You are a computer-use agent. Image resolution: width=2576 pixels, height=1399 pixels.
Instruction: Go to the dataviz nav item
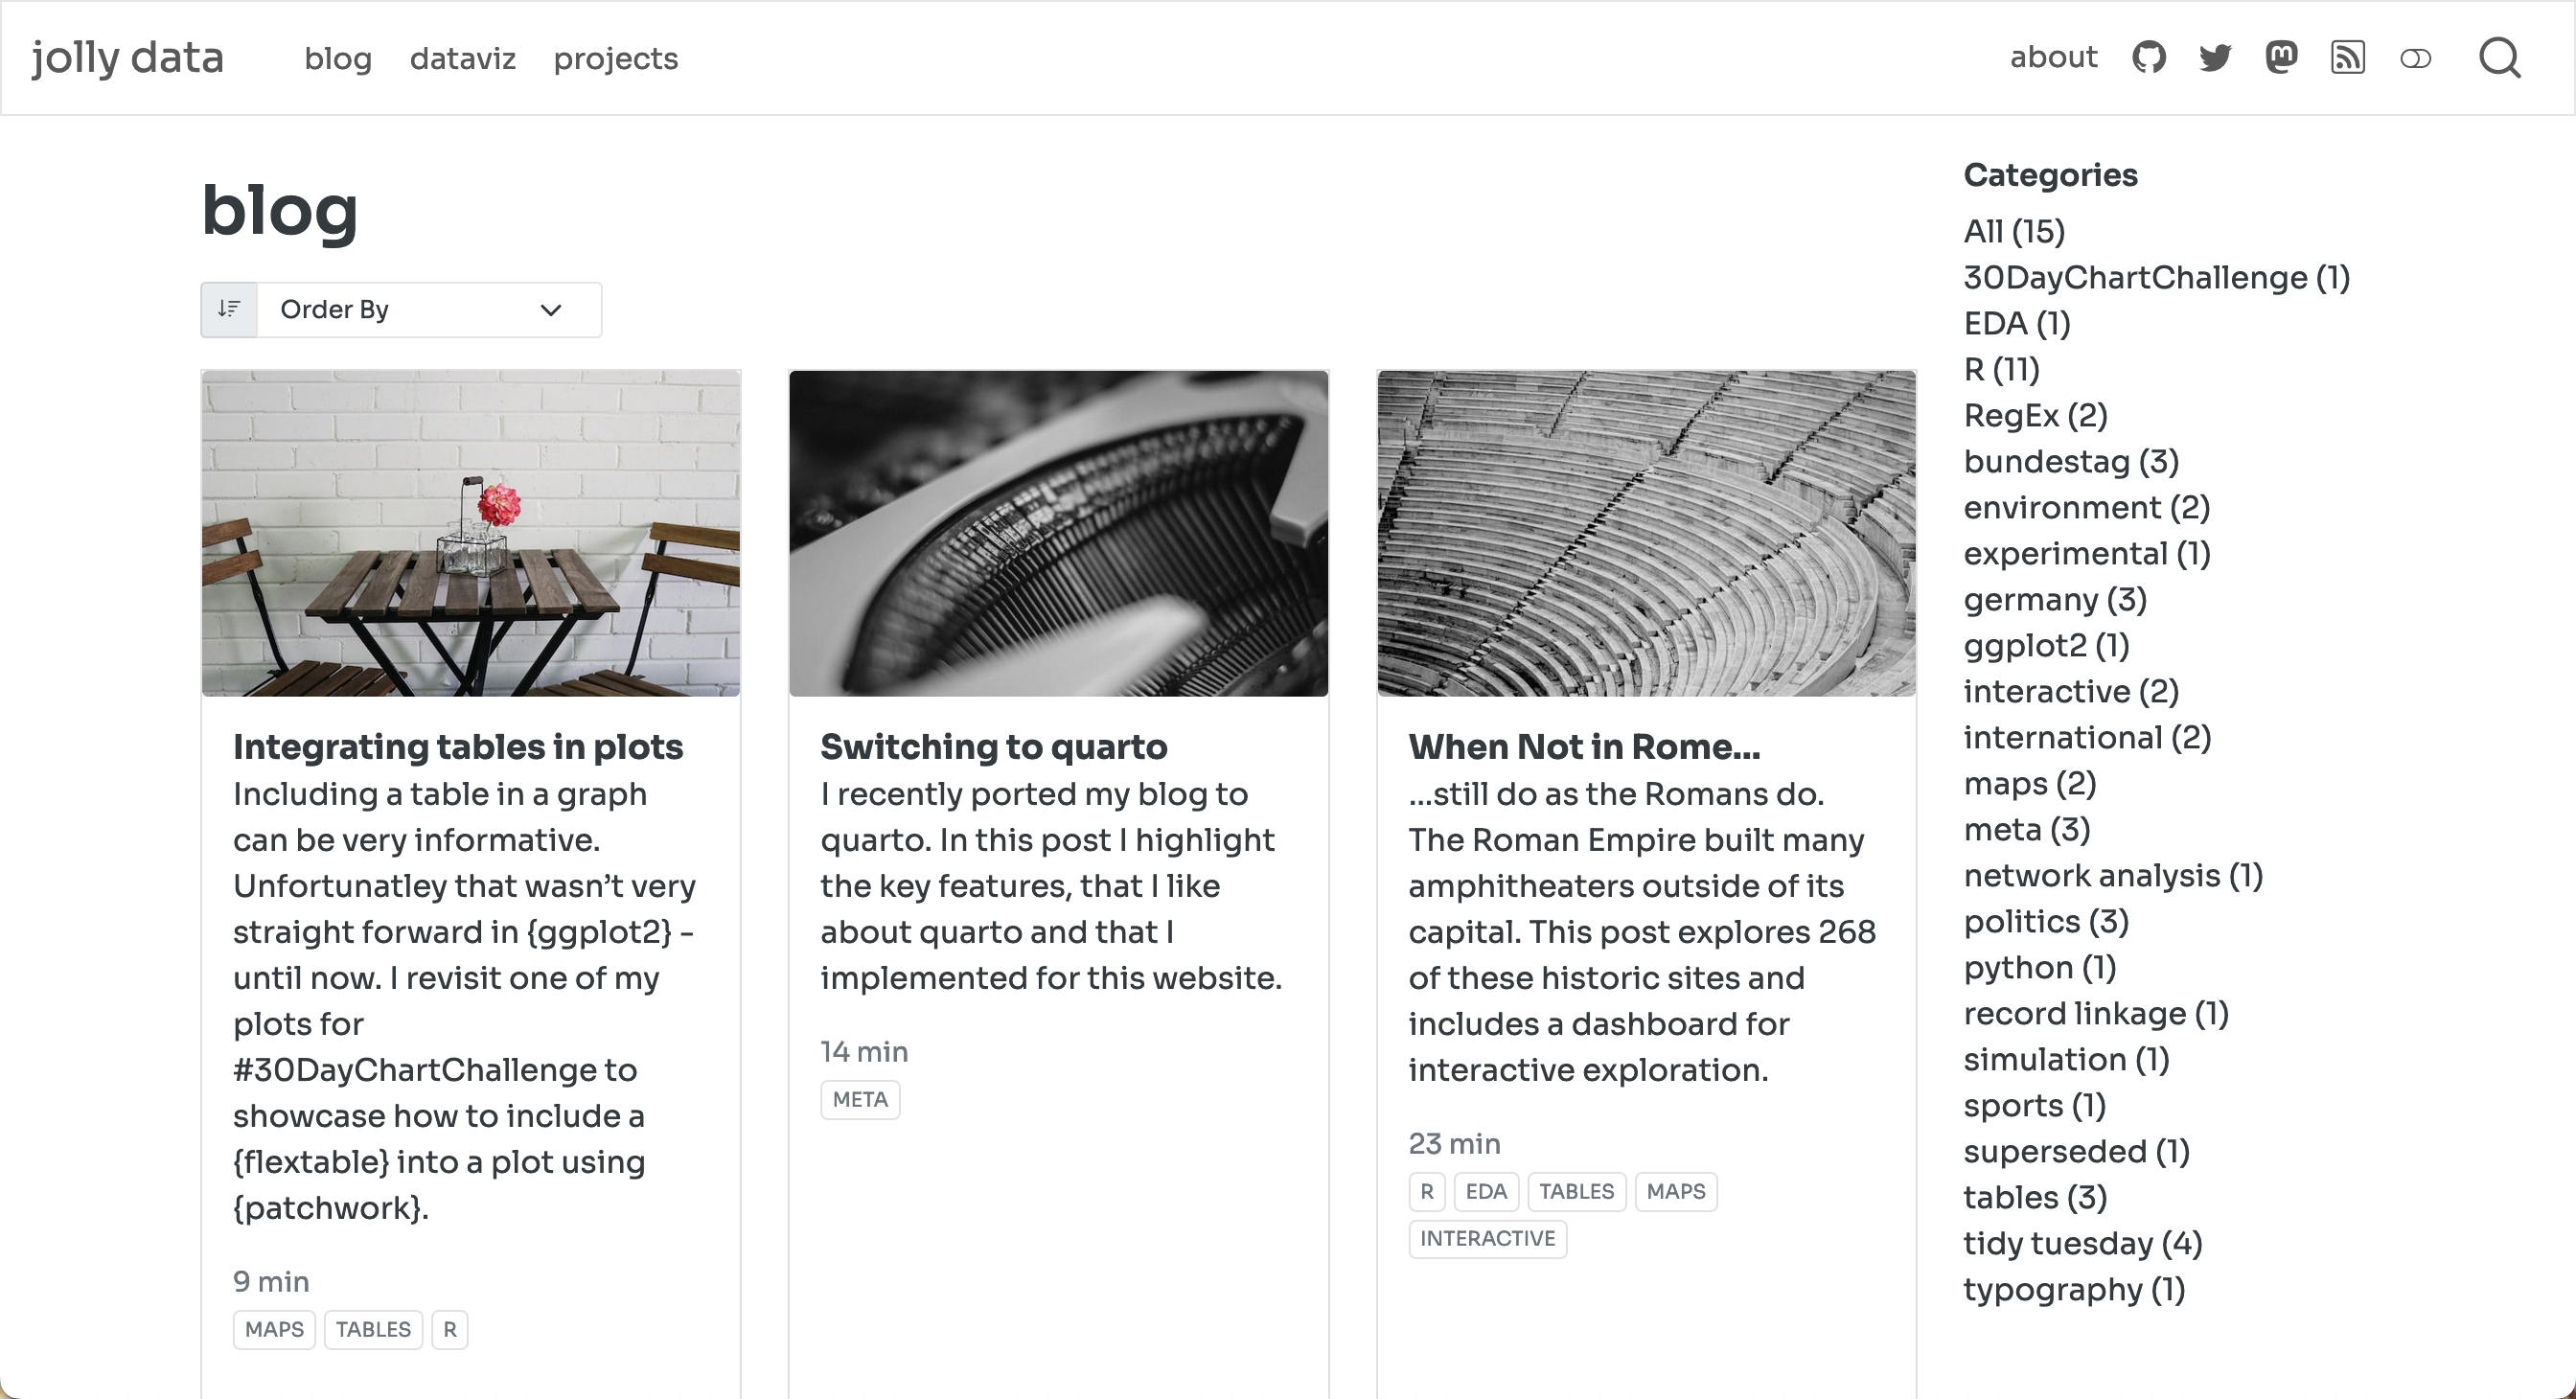[x=462, y=59]
